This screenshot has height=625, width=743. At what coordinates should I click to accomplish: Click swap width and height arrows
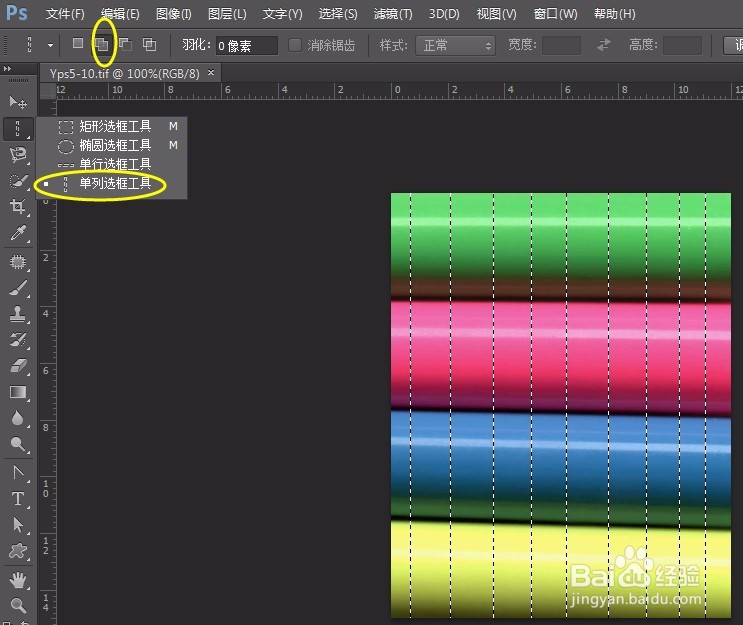click(604, 45)
